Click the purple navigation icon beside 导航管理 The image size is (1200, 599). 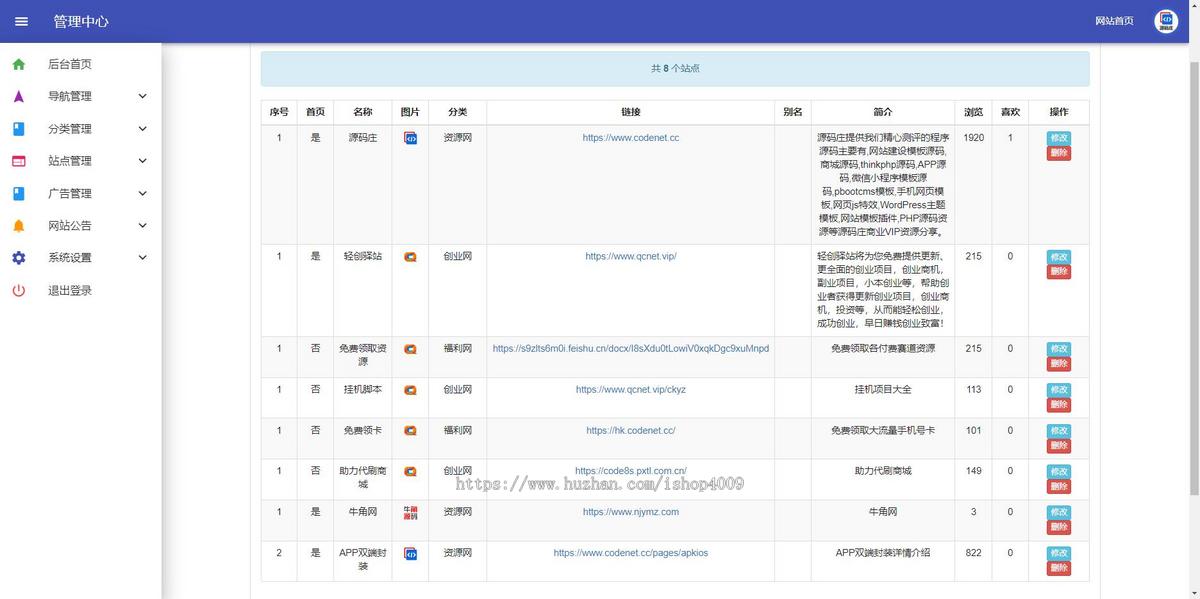[x=18, y=96]
